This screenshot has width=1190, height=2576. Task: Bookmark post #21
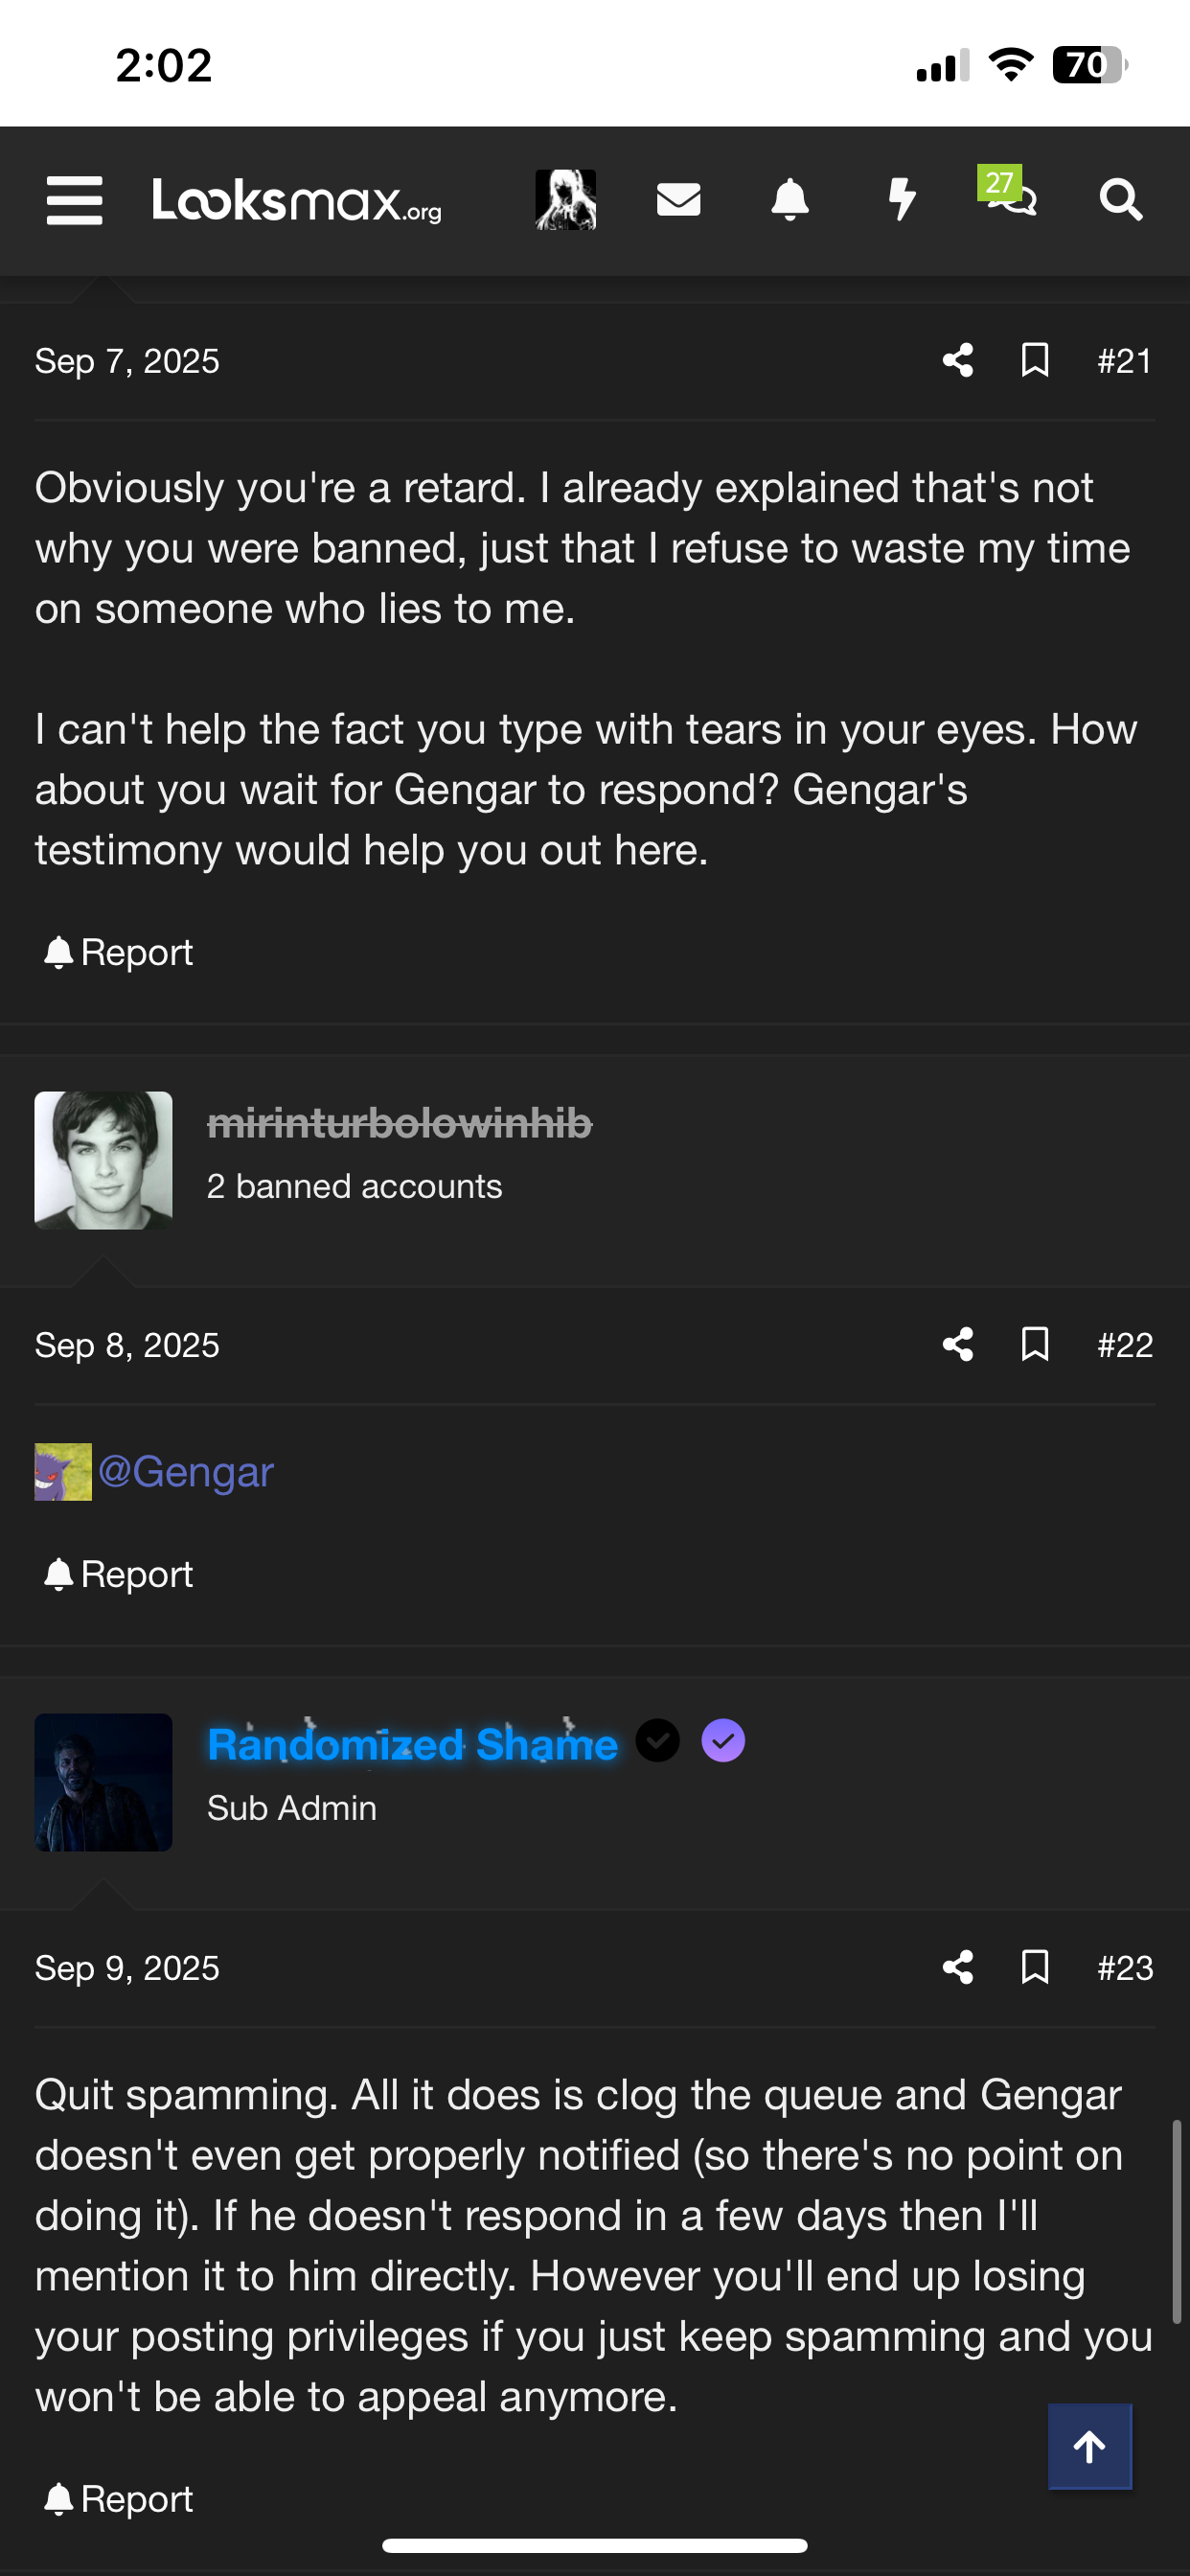tap(1034, 361)
